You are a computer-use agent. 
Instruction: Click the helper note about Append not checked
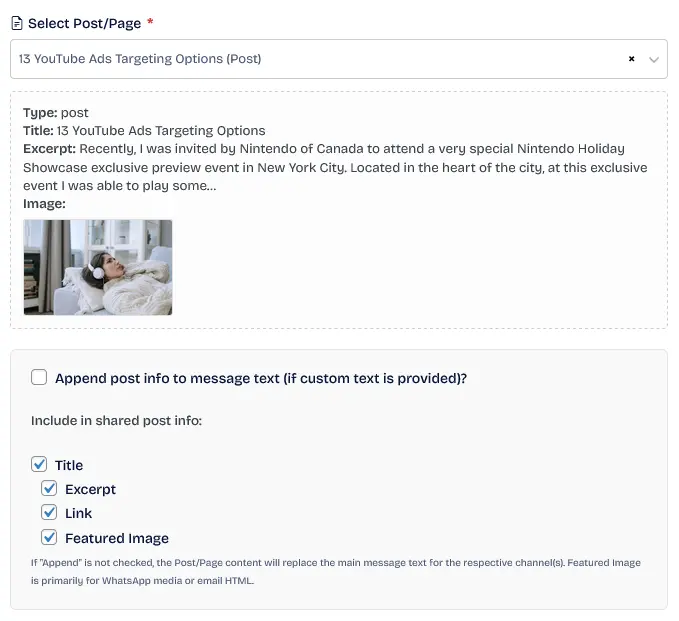coord(336,572)
